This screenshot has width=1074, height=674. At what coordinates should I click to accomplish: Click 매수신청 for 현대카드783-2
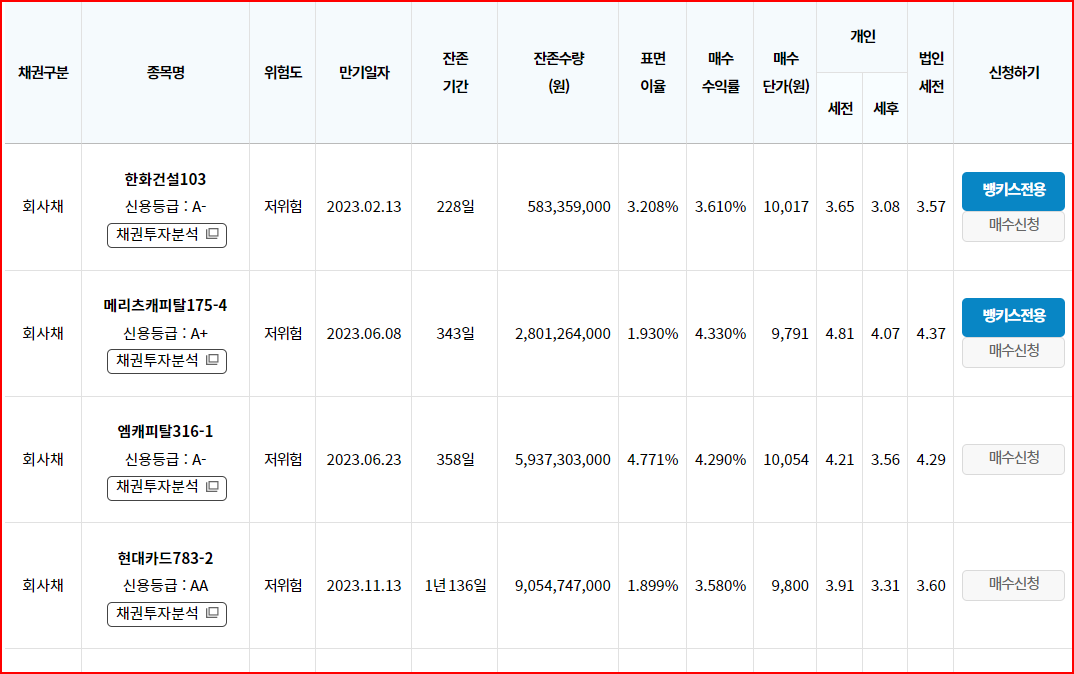(1013, 585)
